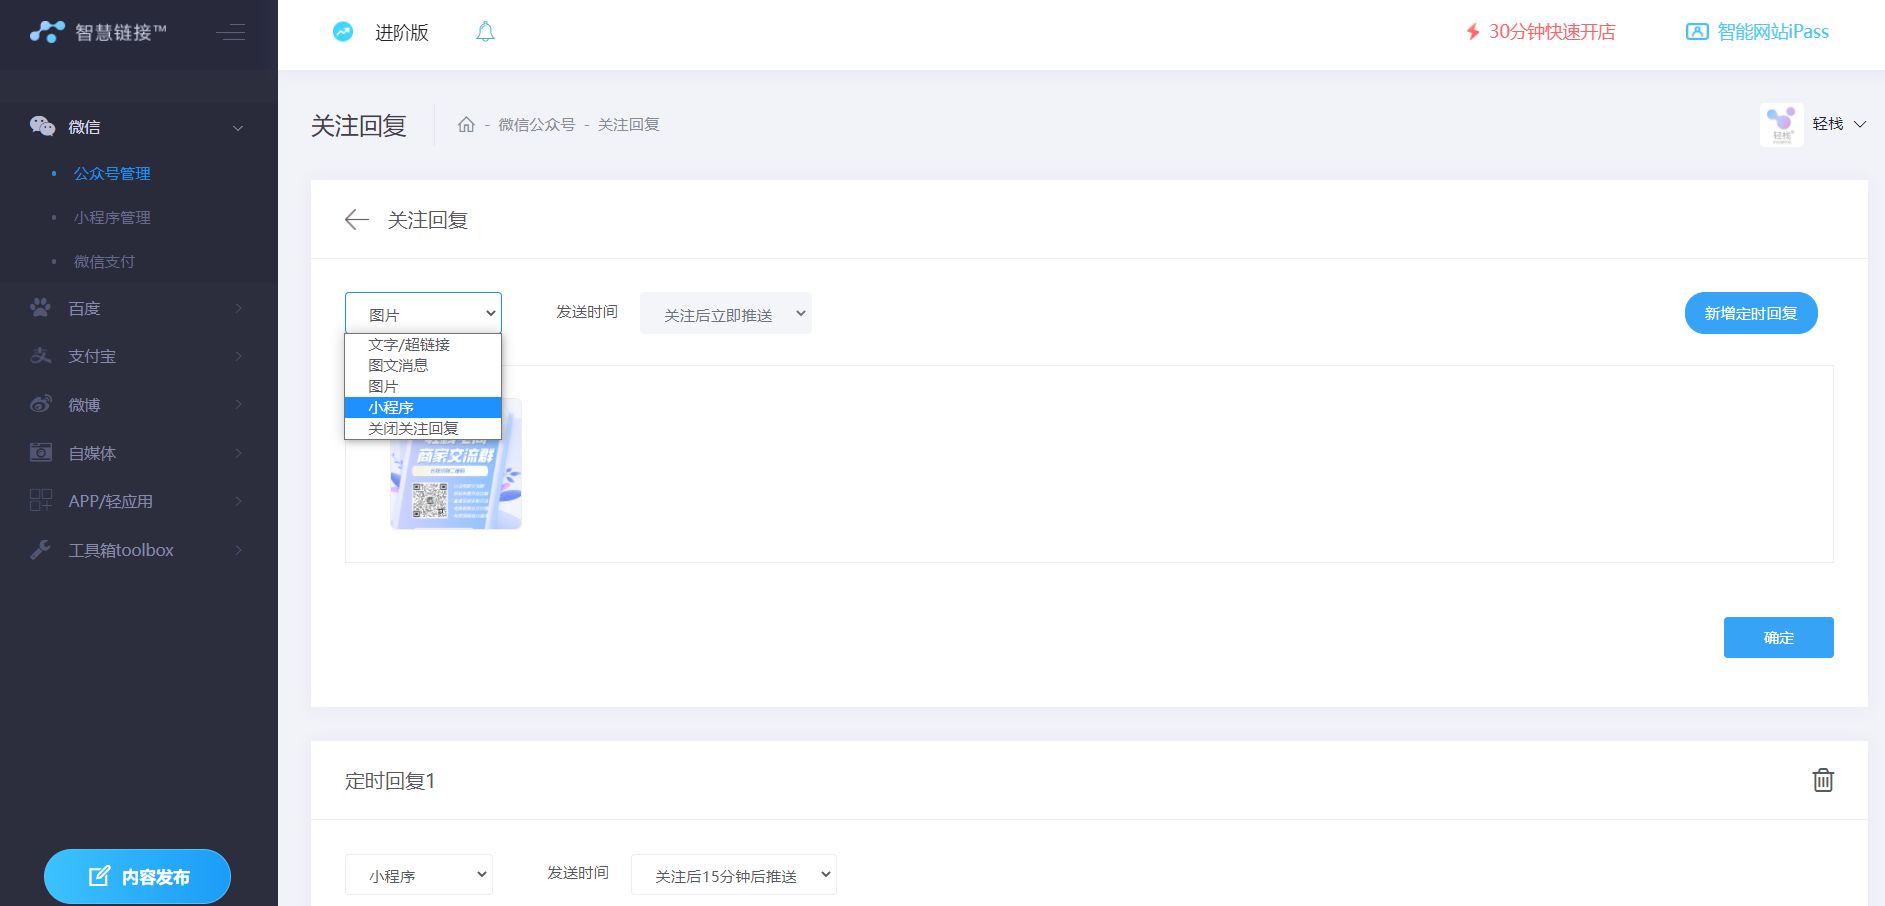Click the blue 确定 button
Image resolution: width=1885 pixels, height=906 pixels.
point(1779,637)
